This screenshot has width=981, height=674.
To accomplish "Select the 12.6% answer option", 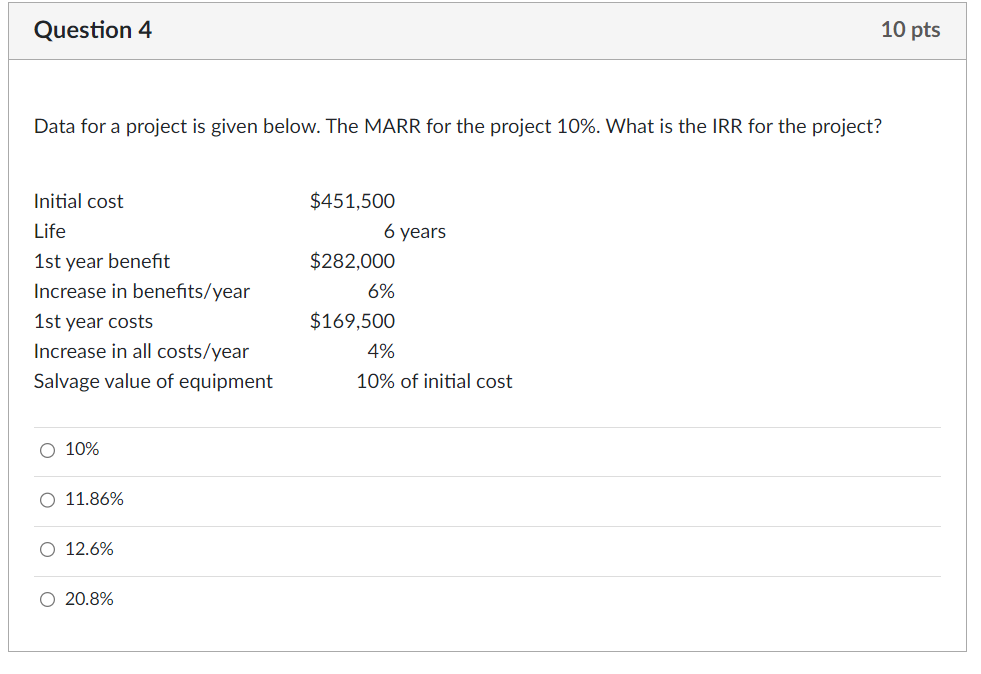I will point(88,549).
